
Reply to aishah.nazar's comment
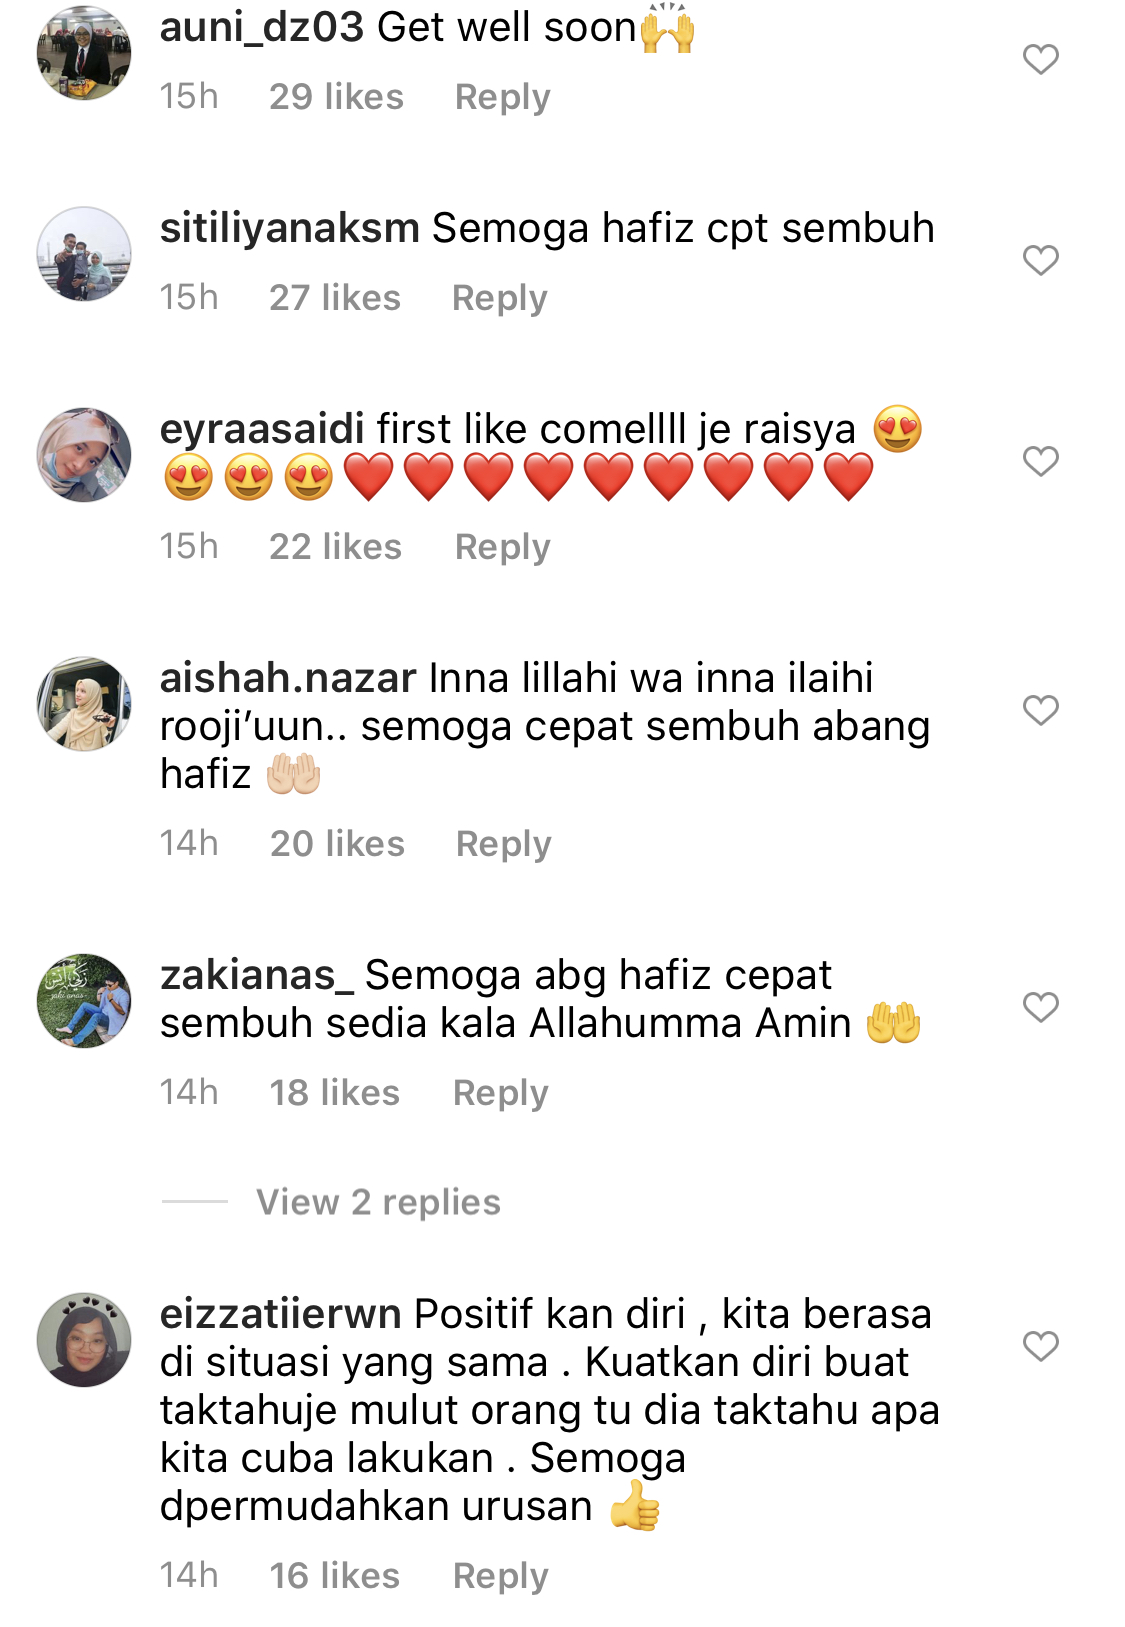[503, 844]
